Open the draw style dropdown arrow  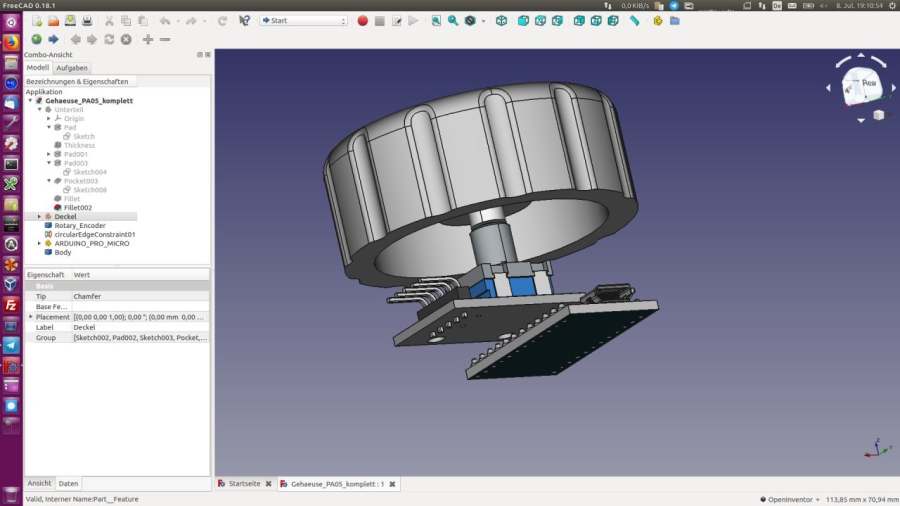pos(483,21)
